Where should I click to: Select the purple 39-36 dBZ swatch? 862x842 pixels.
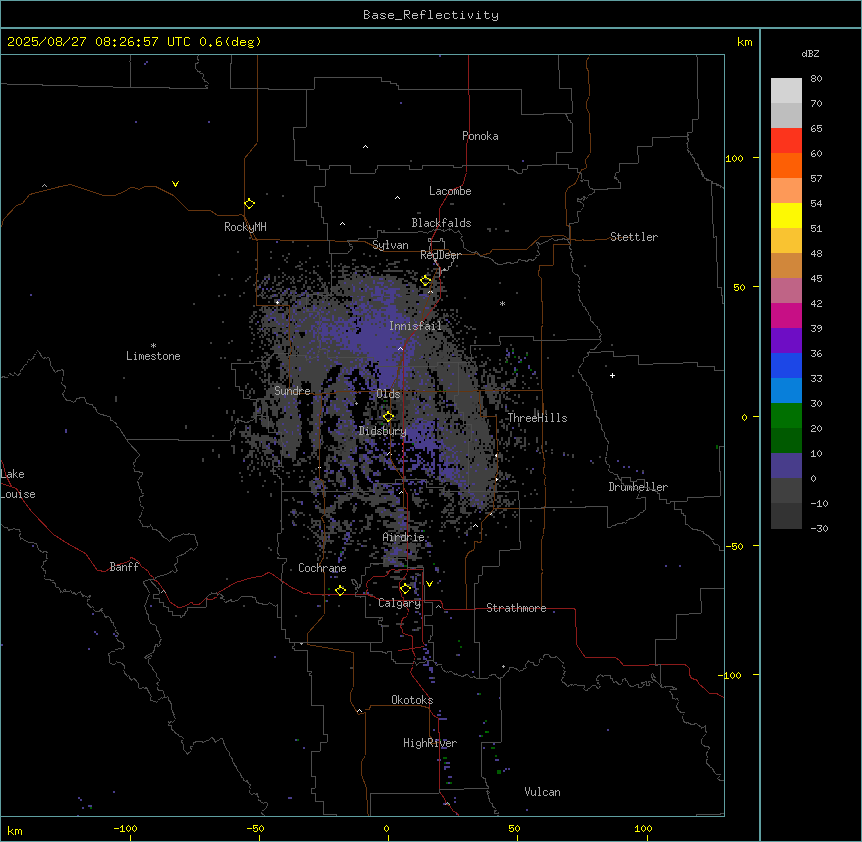(x=786, y=341)
